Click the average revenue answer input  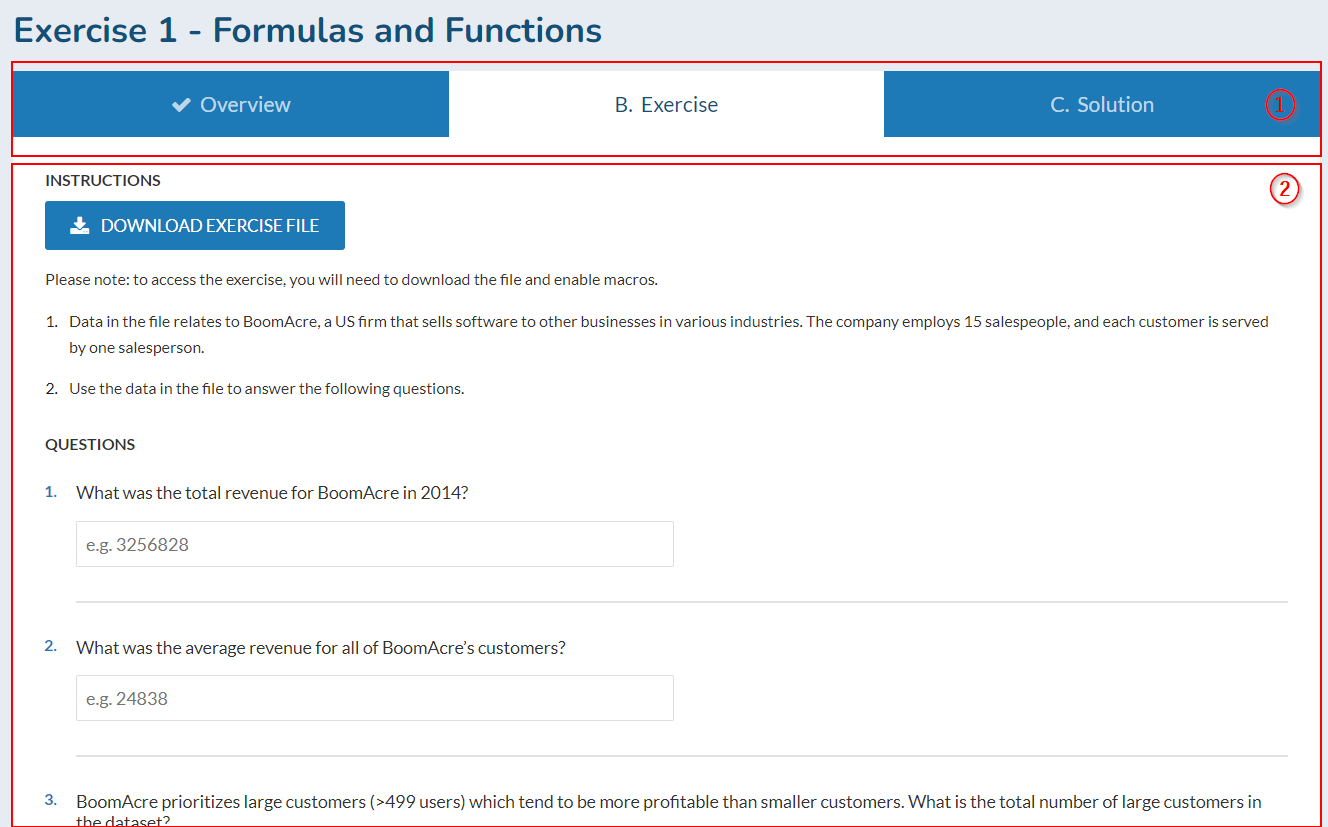coord(374,698)
